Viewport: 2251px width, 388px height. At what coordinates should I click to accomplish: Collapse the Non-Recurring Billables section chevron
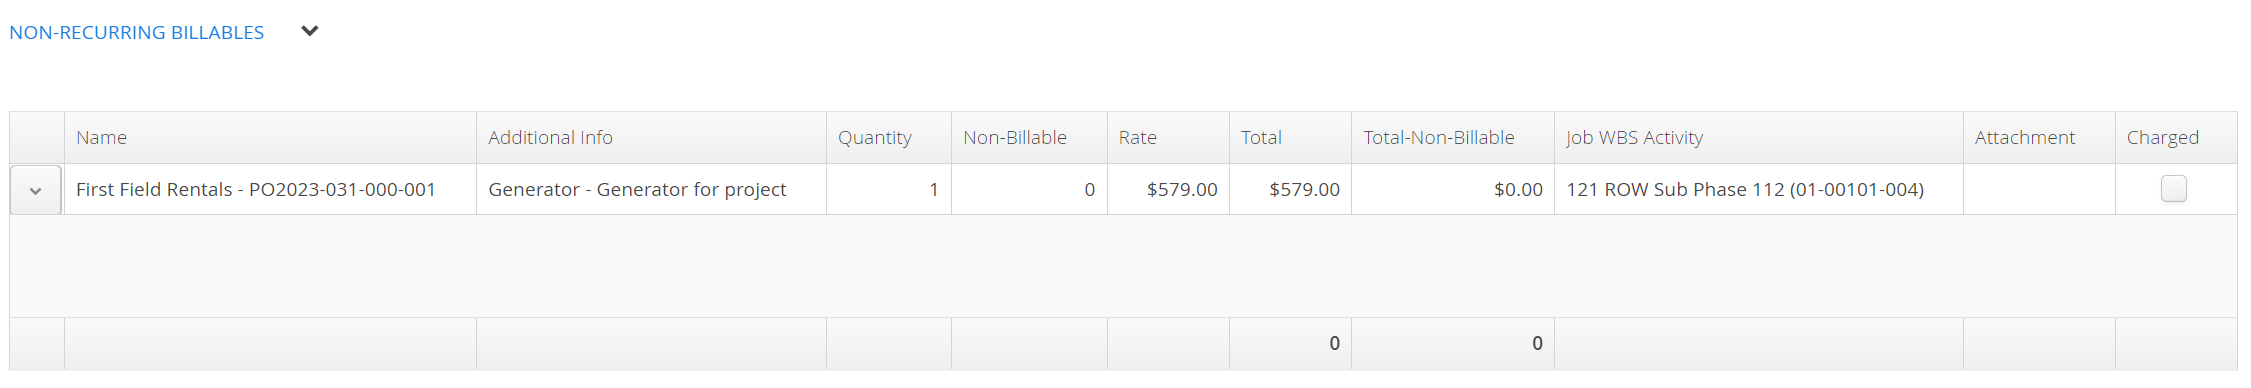coord(310,31)
